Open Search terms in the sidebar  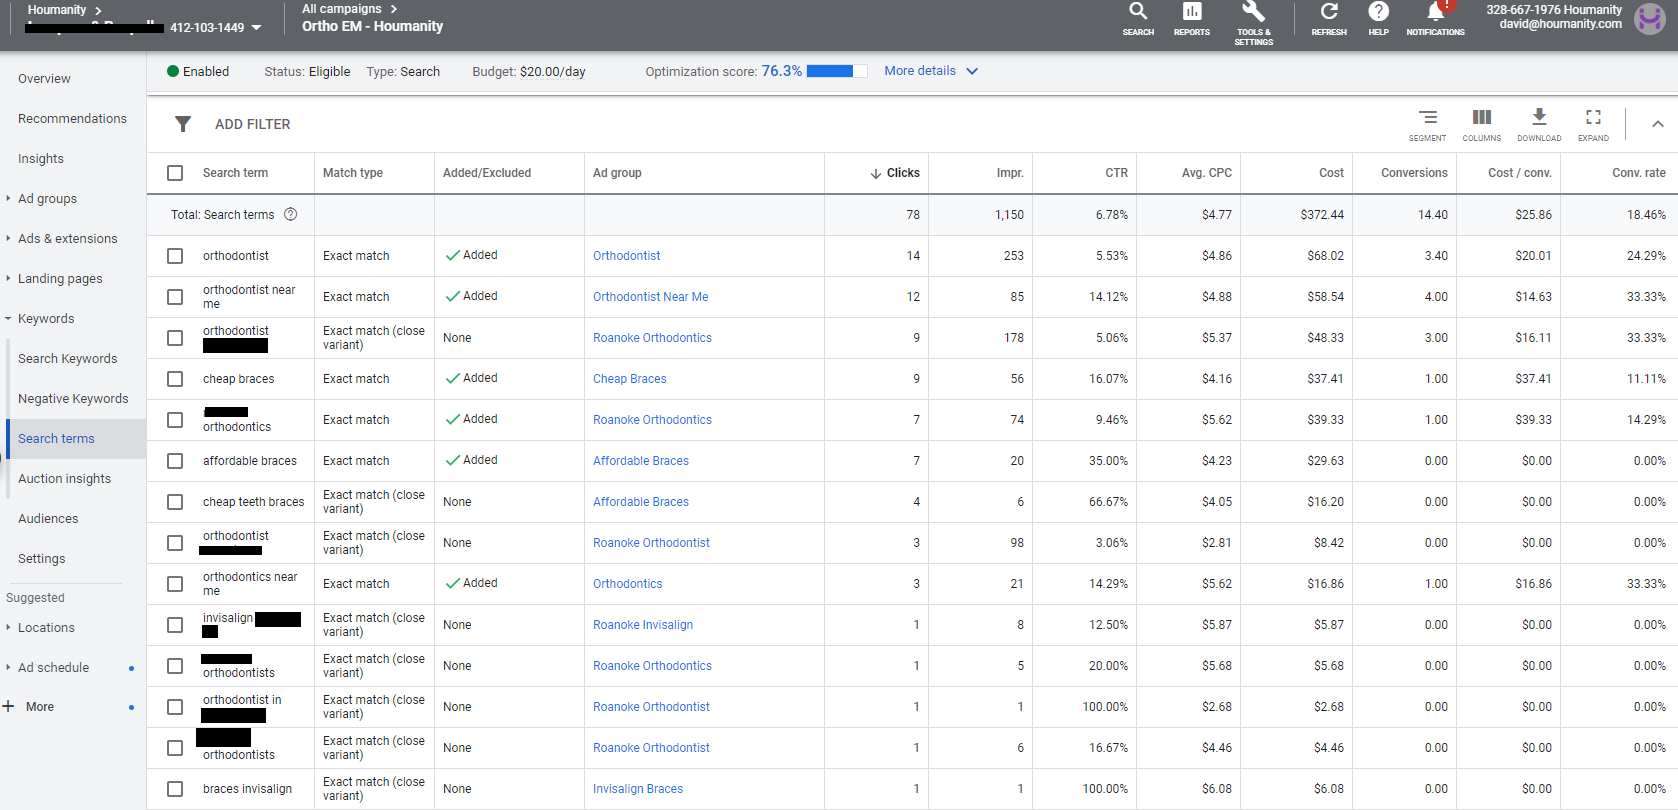click(x=56, y=438)
